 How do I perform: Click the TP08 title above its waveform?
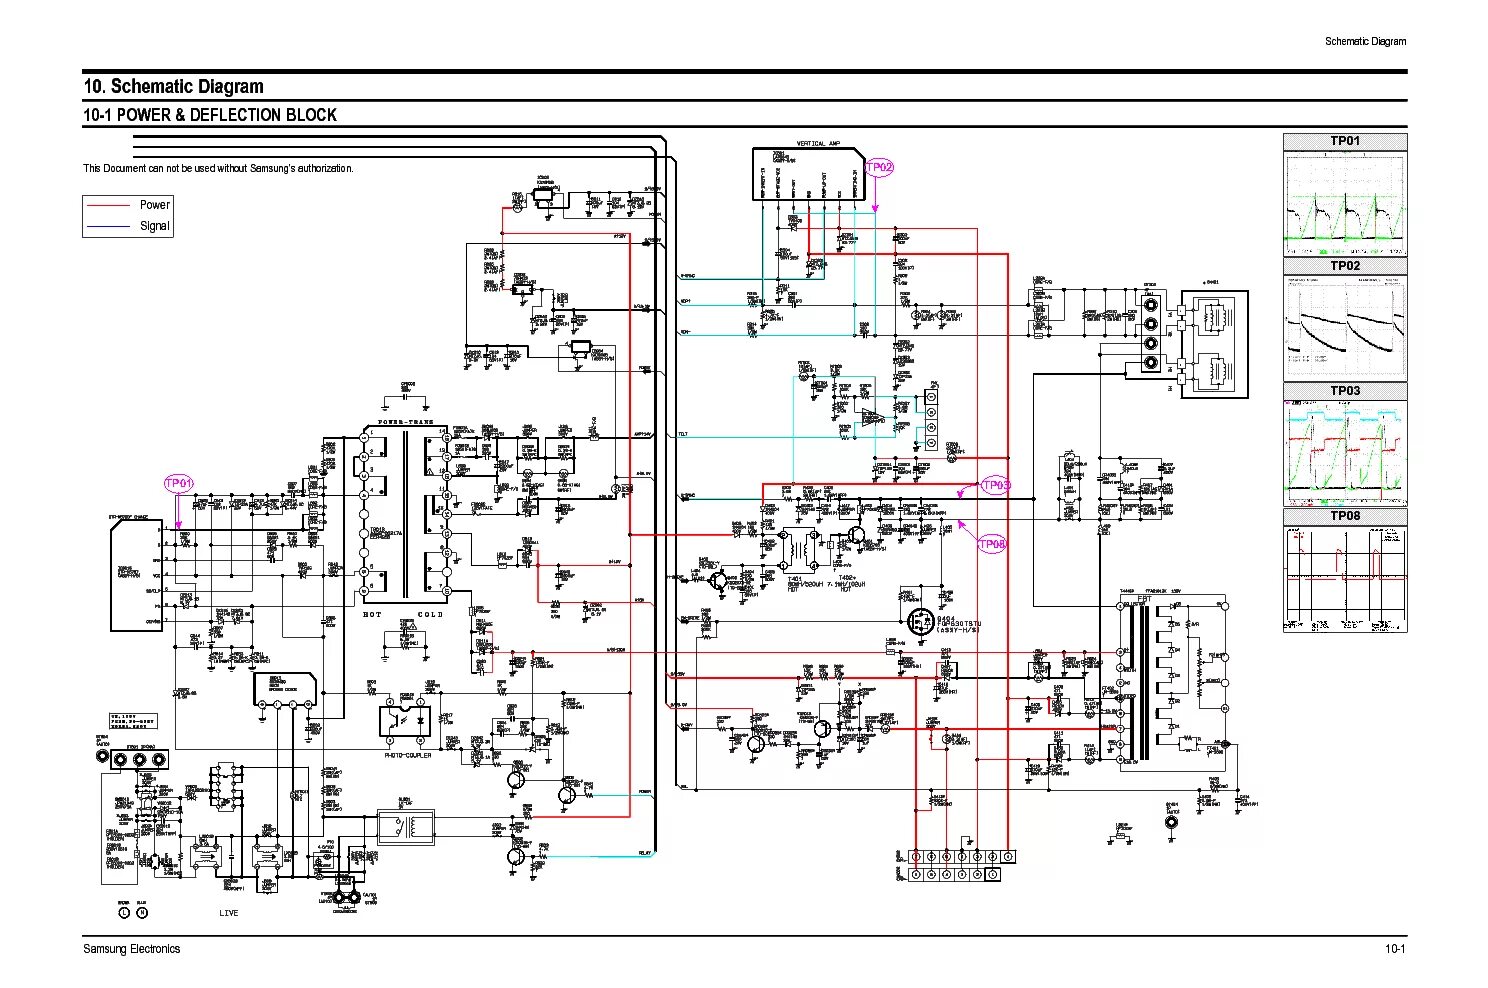[x=1345, y=516]
